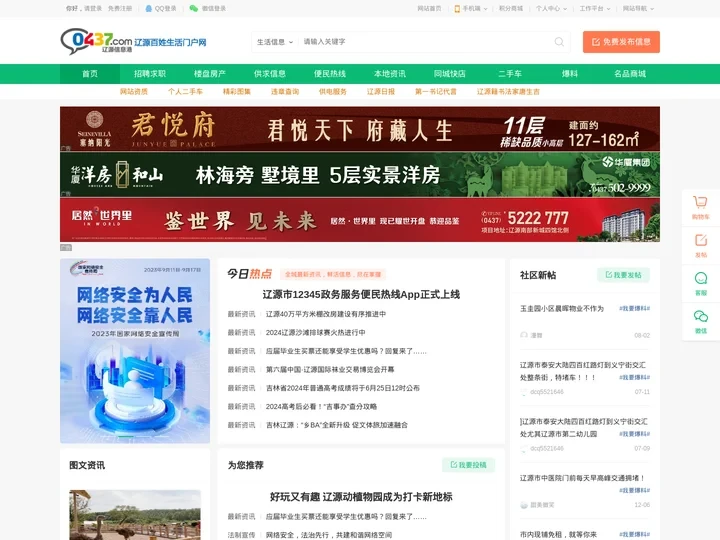Click the search magnifier icon
The width and height of the screenshot is (720, 540).
[x=559, y=42]
